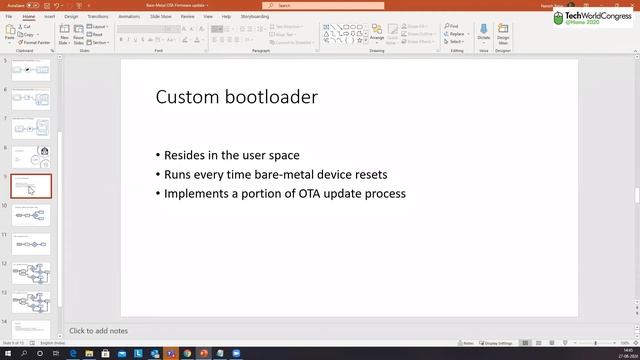Screen dimensions: 640x360
Task: Open File Explorer from the taskbar
Action: 89,353
